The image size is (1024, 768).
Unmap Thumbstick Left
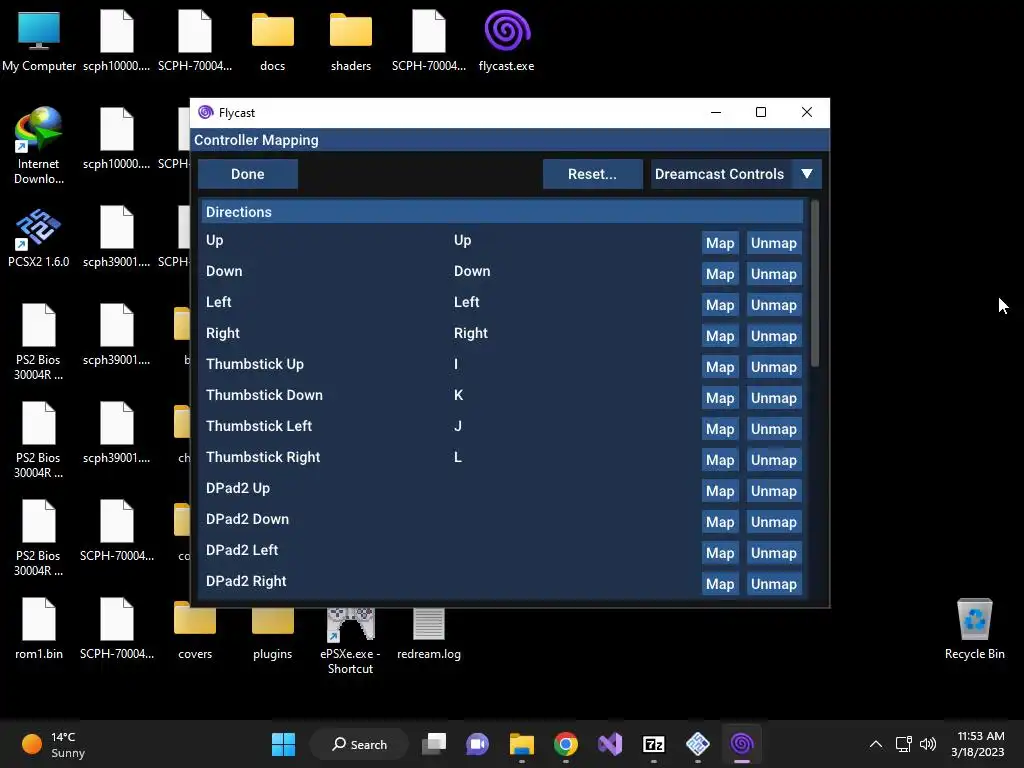(x=773, y=429)
